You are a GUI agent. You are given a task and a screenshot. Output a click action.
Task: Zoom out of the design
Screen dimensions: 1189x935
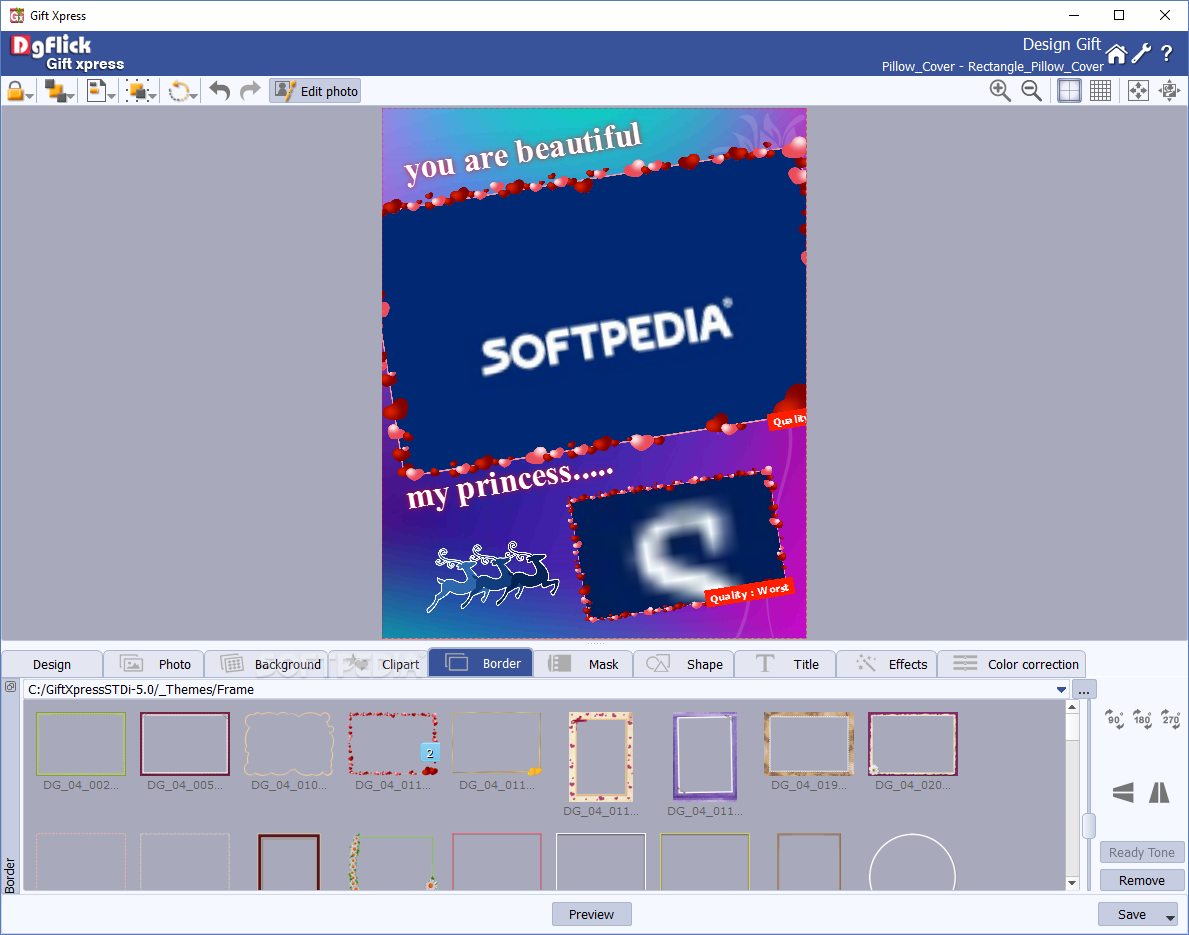[x=1031, y=91]
